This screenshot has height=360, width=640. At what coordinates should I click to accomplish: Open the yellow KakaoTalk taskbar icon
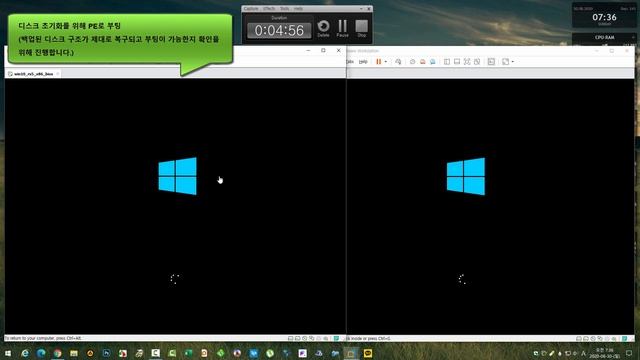[368, 353]
